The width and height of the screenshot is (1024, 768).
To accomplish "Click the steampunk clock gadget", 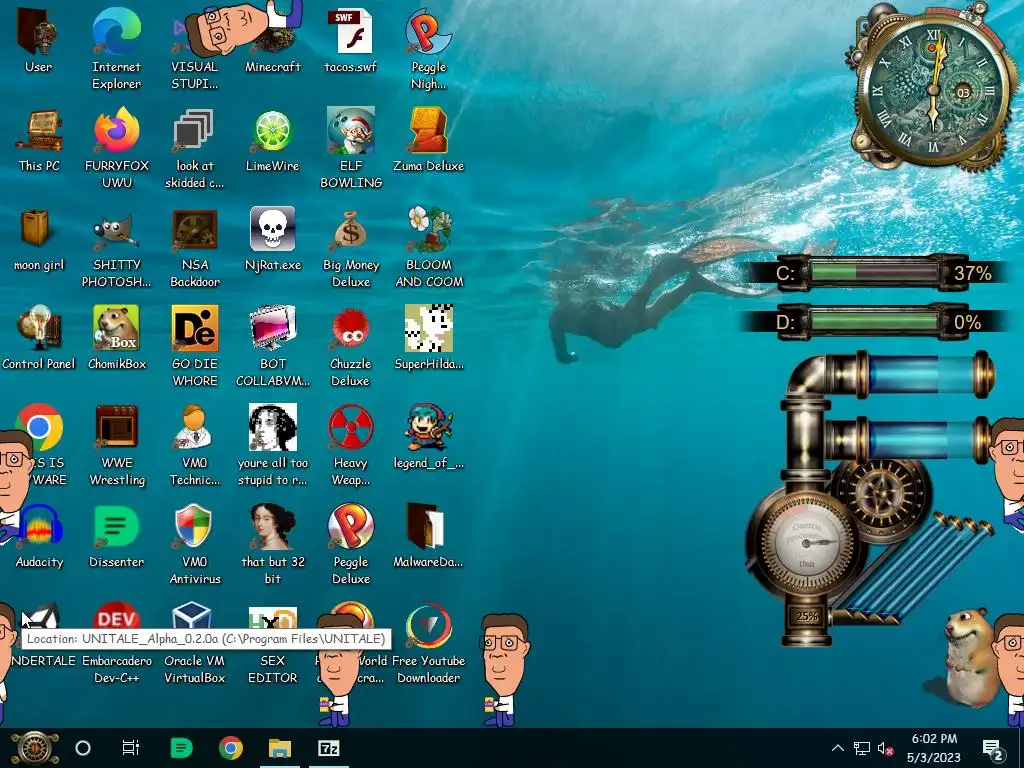I will coord(934,88).
